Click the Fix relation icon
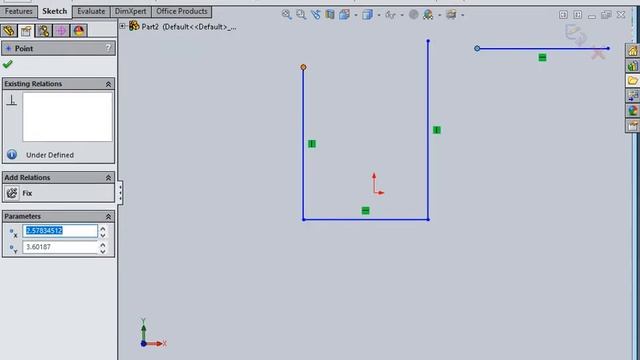The width and height of the screenshot is (640, 360). coord(12,193)
